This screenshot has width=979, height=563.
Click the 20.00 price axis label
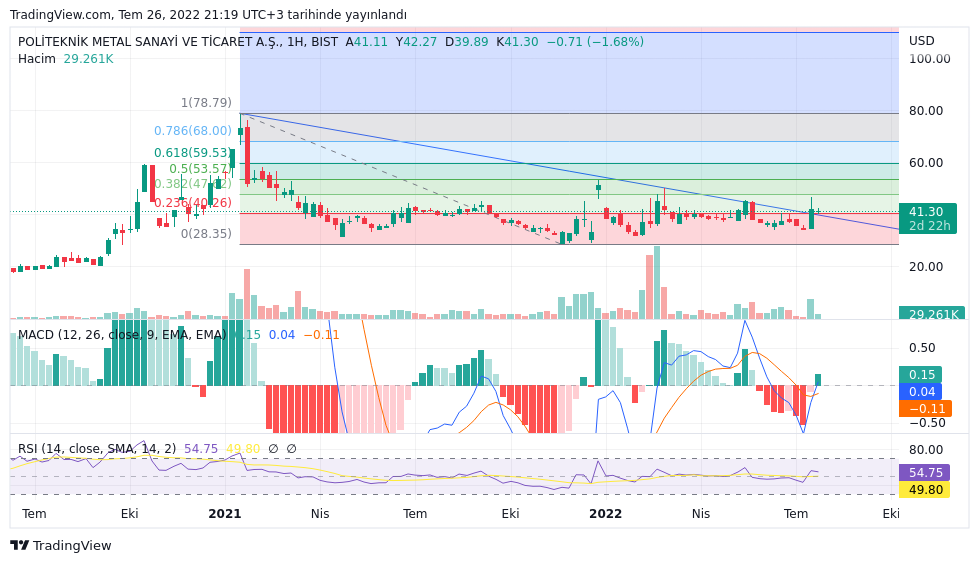[926, 267]
